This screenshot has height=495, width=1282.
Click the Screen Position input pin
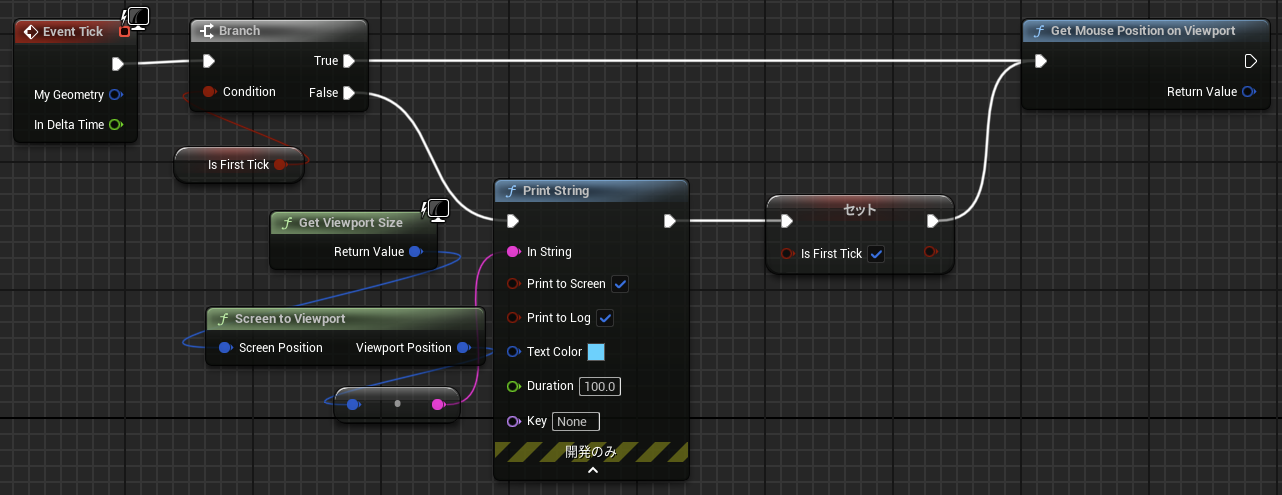pyautogui.click(x=226, y=348)
